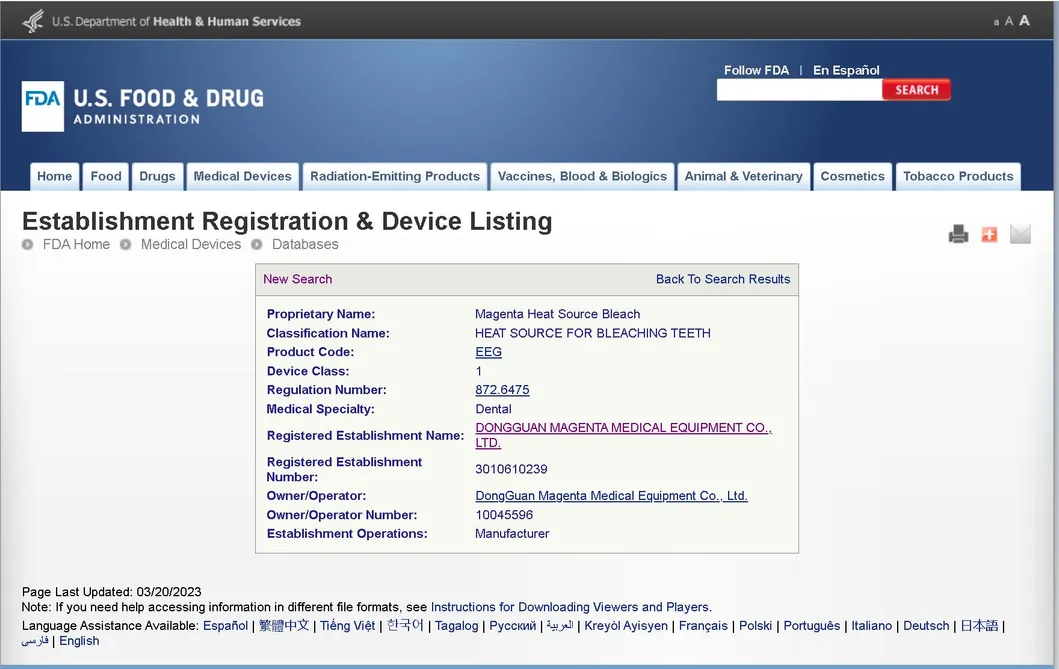Click the red plus share icon

pyautogui.click(x=989, y=235)
